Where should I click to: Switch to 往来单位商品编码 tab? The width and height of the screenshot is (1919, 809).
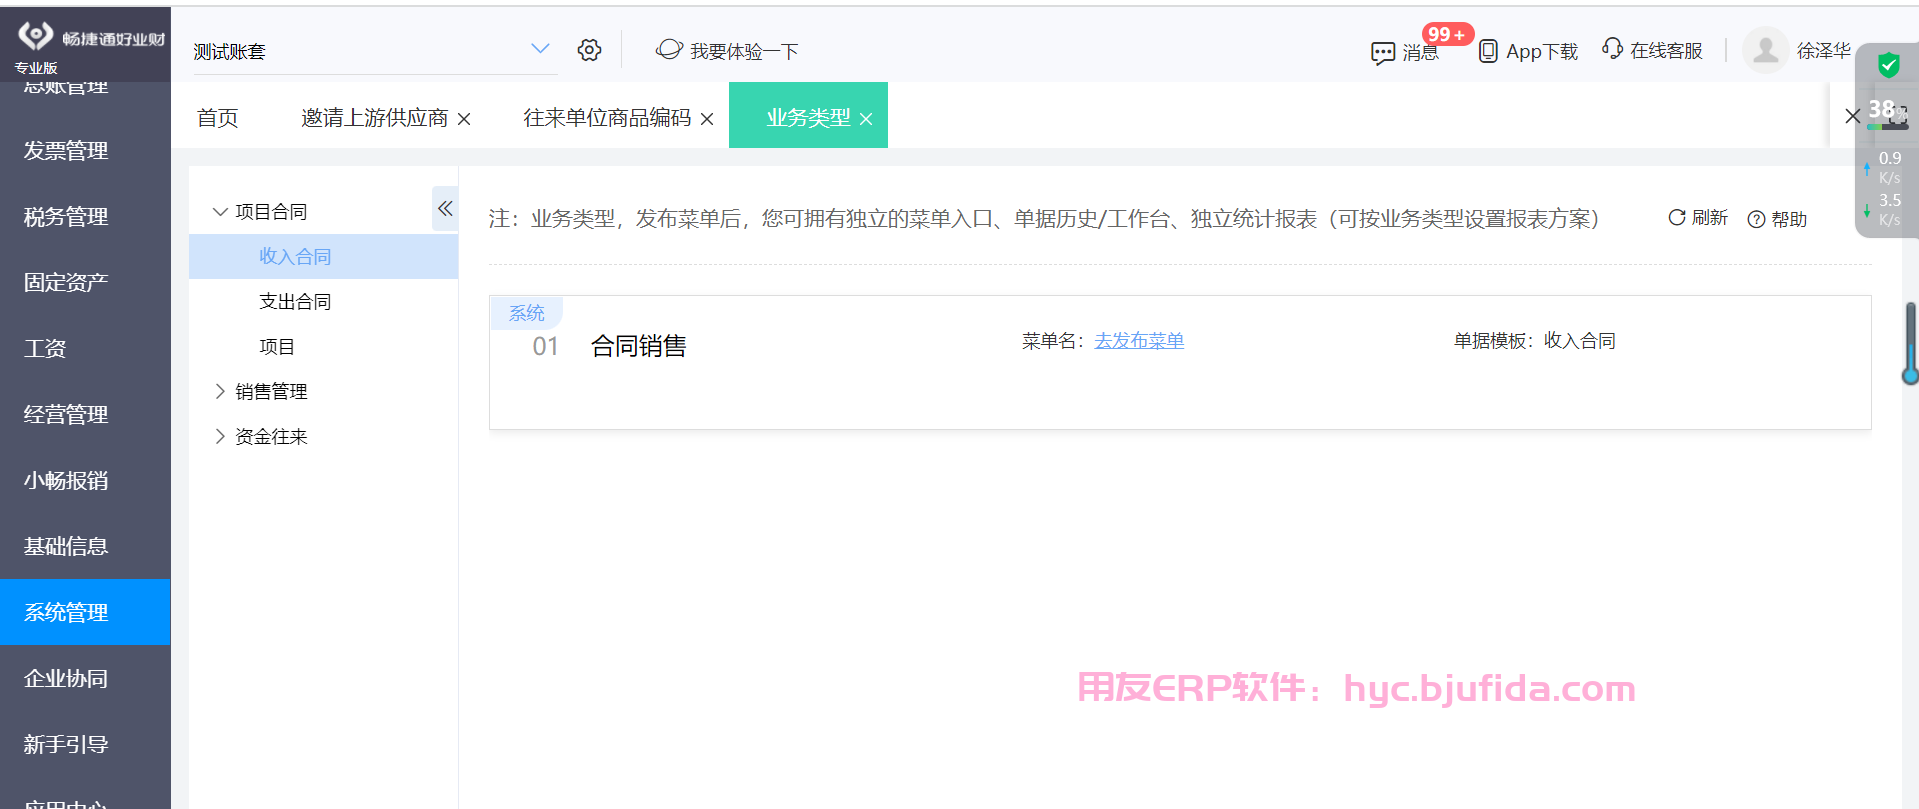pos(607,118)
